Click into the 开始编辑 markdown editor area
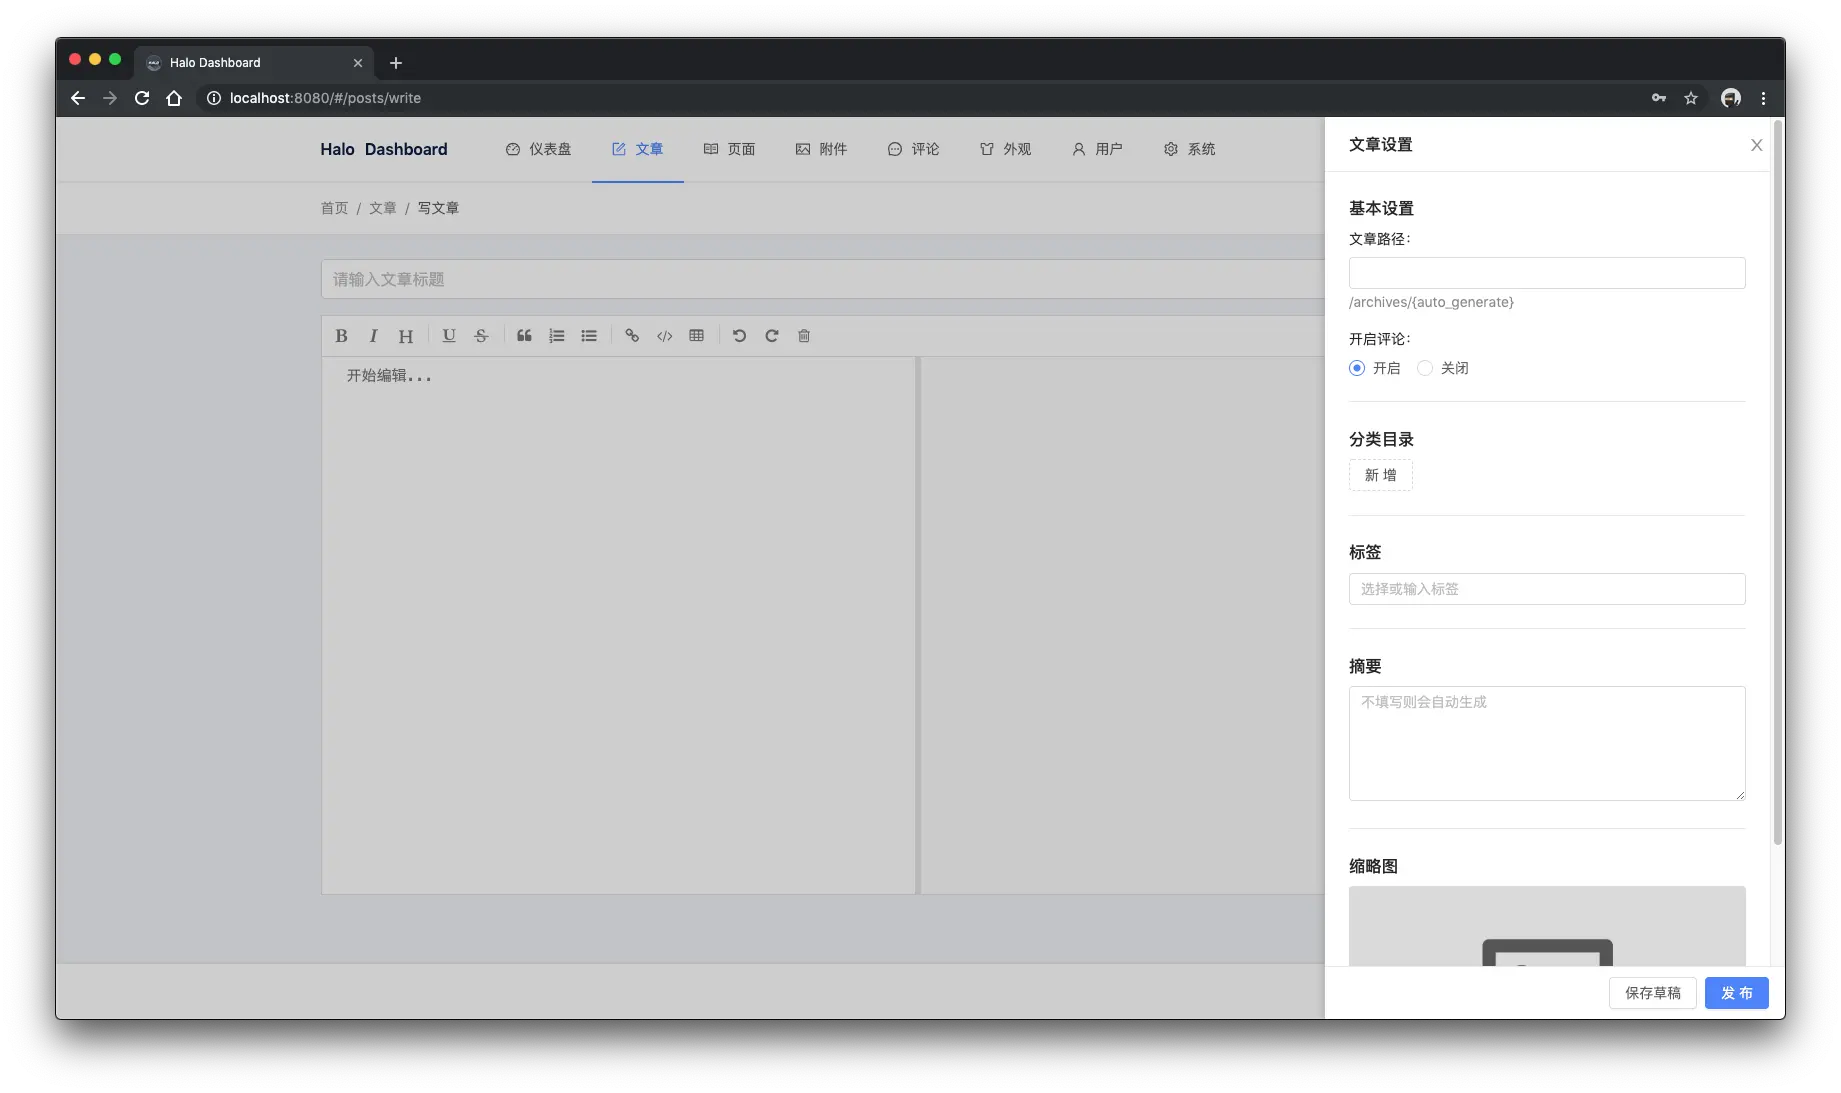 click(x=618, y=625)
